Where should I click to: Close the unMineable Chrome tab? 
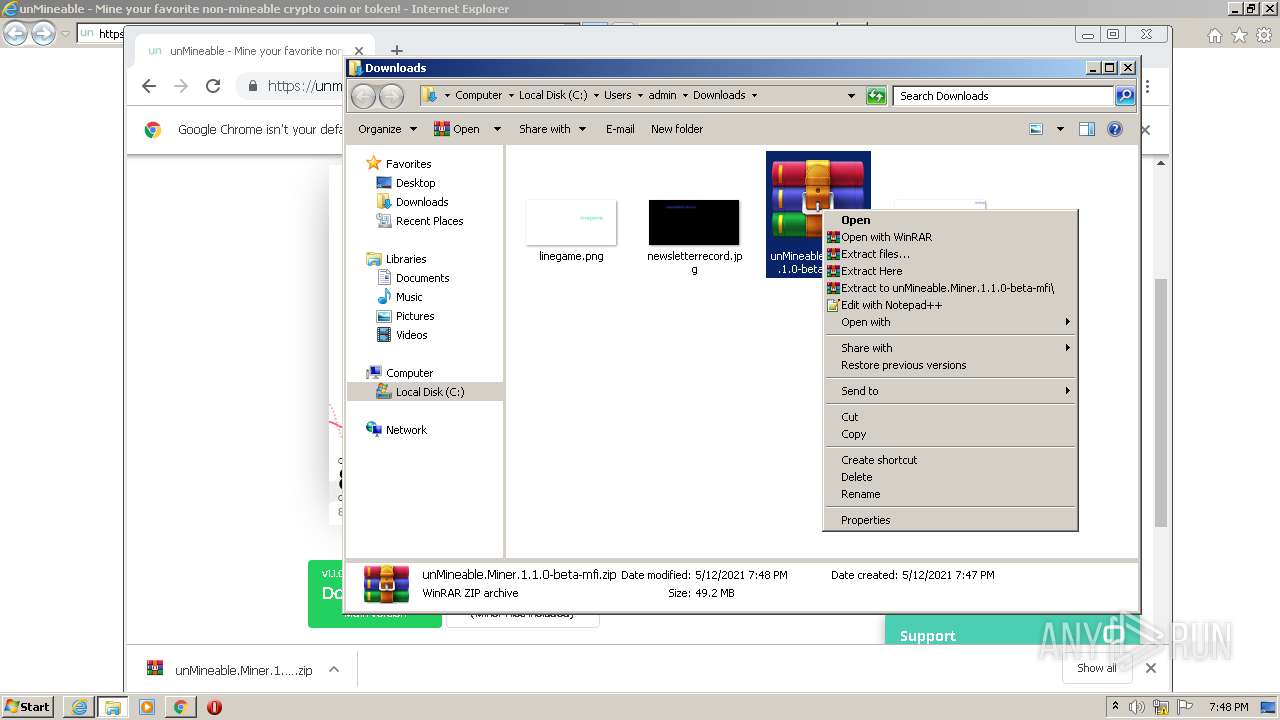point(359,51)
